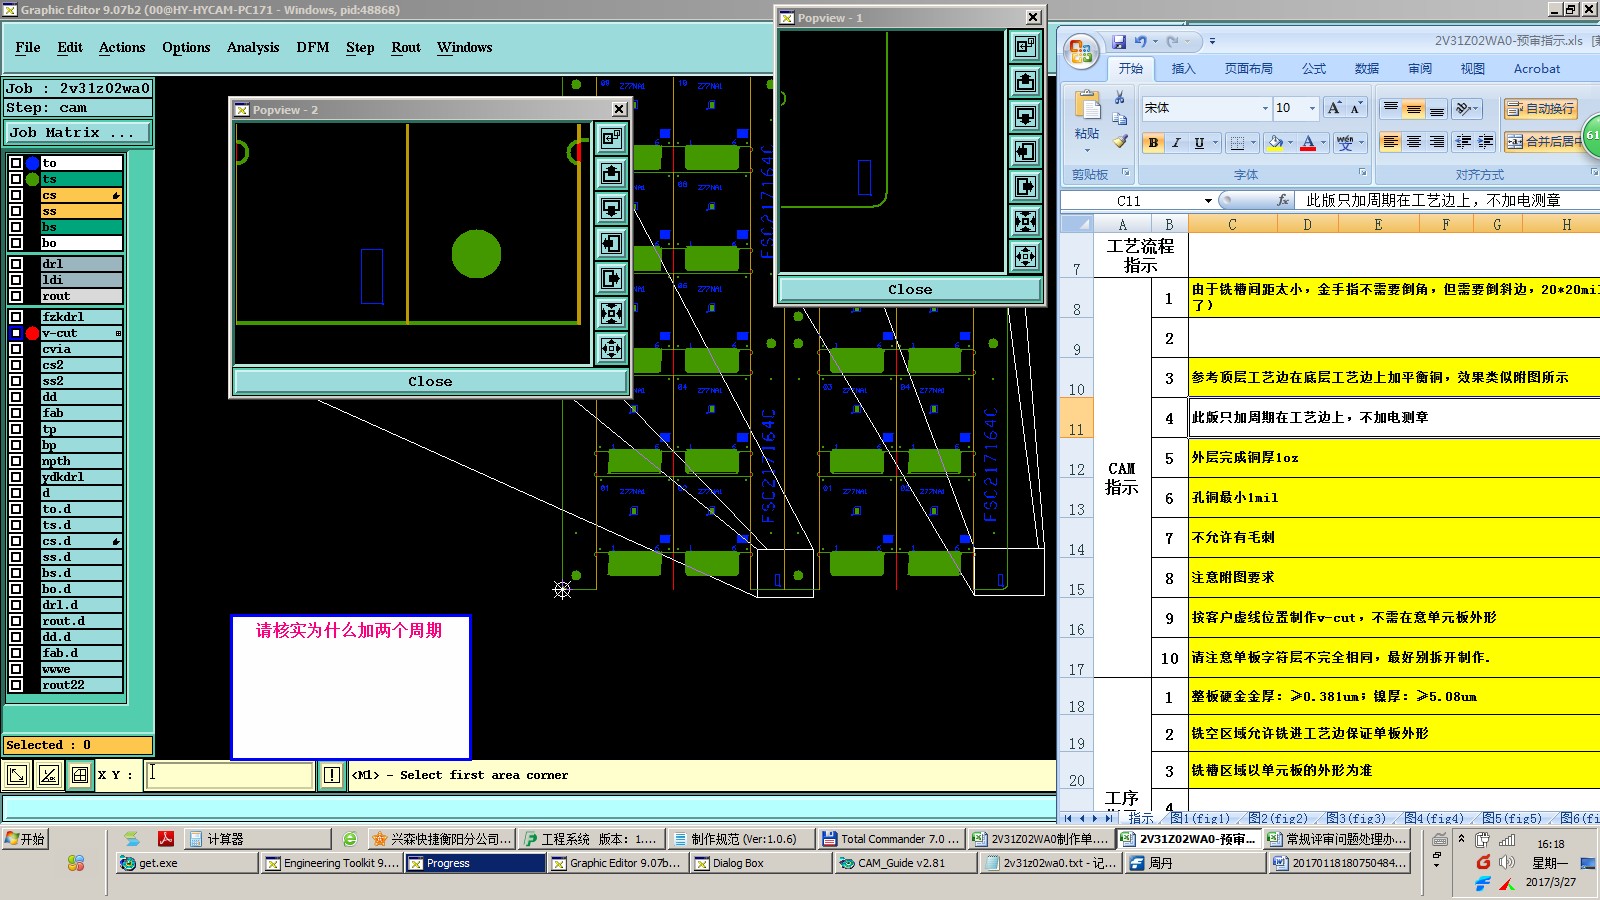Screen dimensions: 1600x900
Task: Open the DFM menu in Graphic Editor
Action: [x=313, y=47]
